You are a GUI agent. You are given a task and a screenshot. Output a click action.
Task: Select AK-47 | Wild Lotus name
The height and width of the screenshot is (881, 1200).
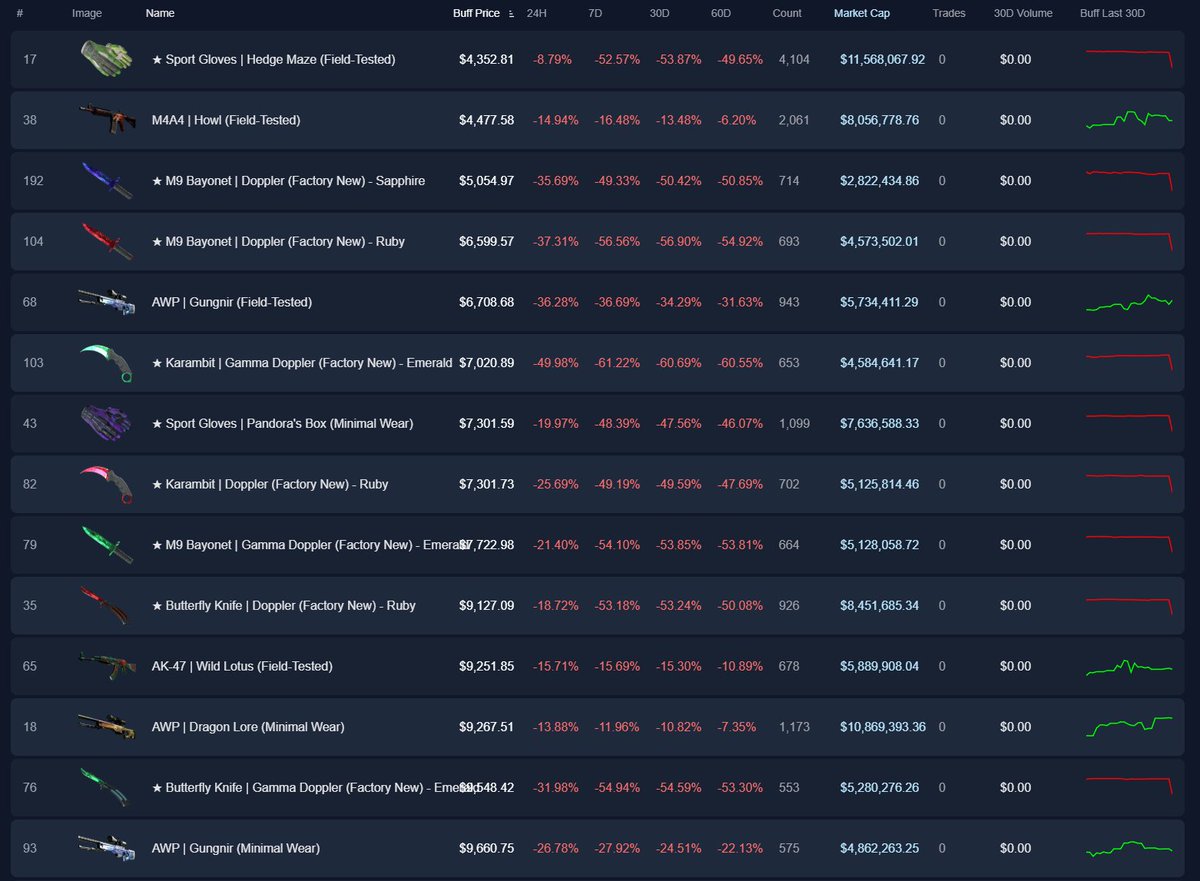[242, 666]
